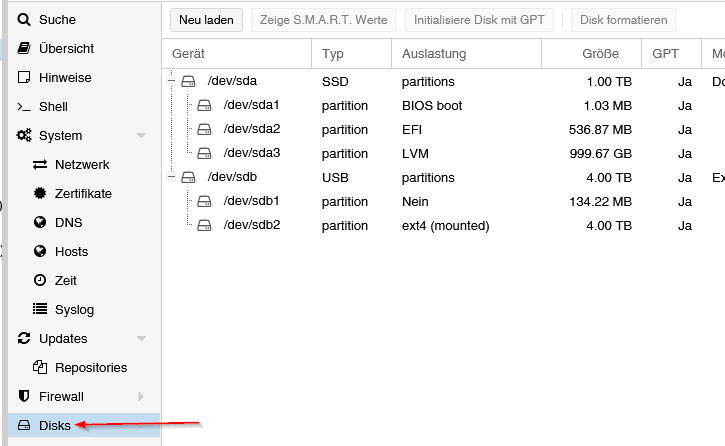The height and width of the screenshot is (446, 725).
Task: Collapse the Updates section arrow
Action: (x=141, y=339)
